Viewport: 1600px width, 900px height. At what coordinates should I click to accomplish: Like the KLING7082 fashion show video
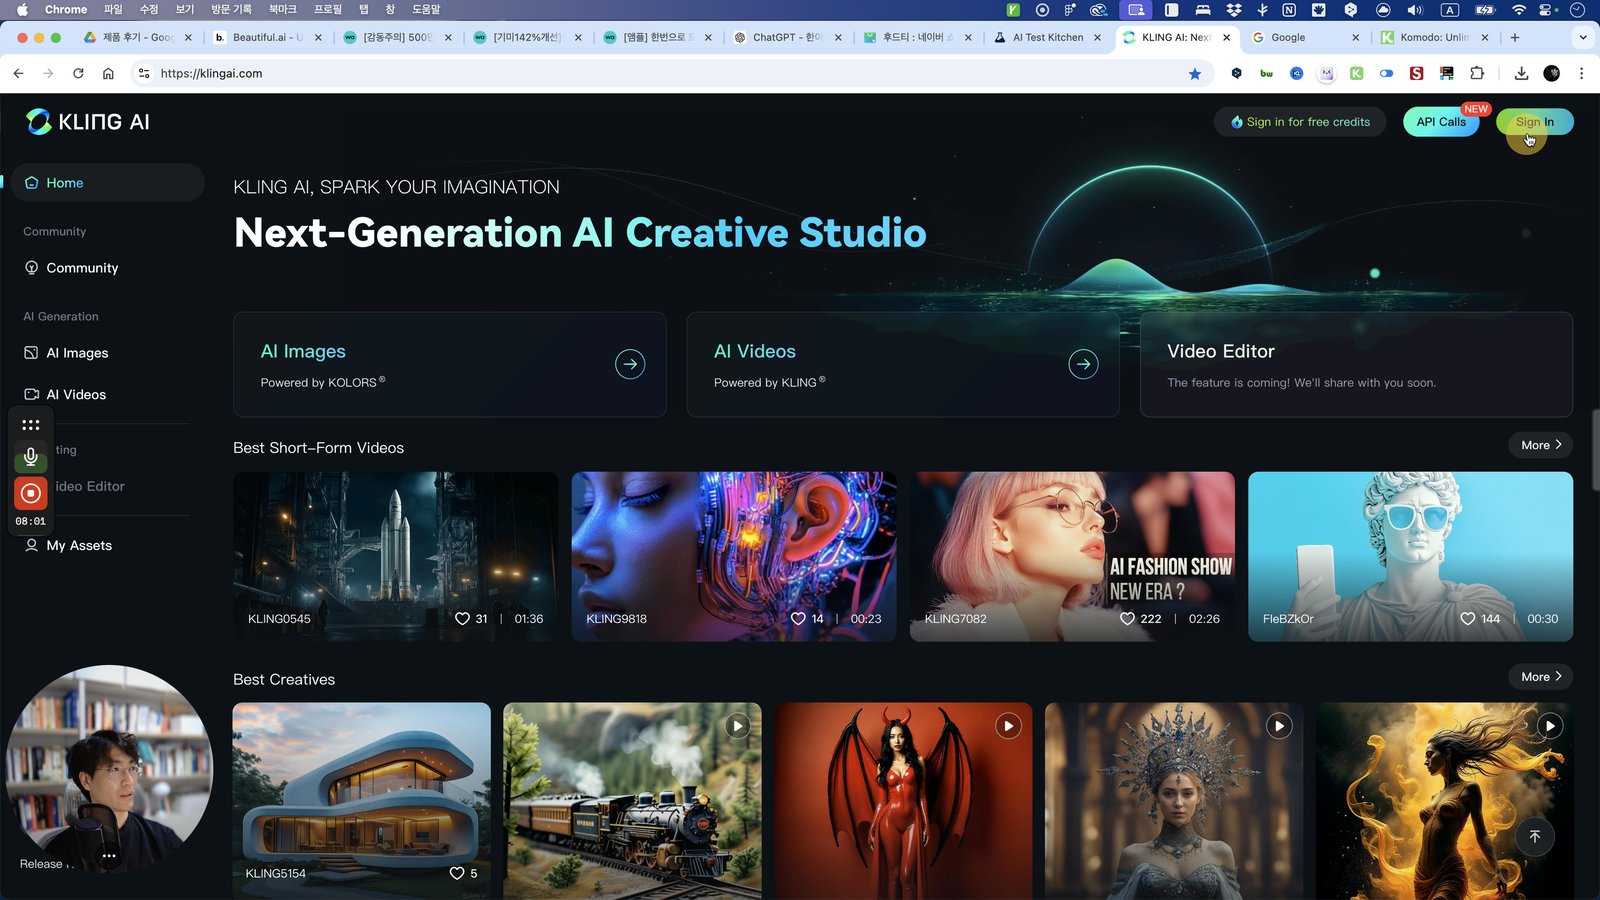coord(1127,619)
